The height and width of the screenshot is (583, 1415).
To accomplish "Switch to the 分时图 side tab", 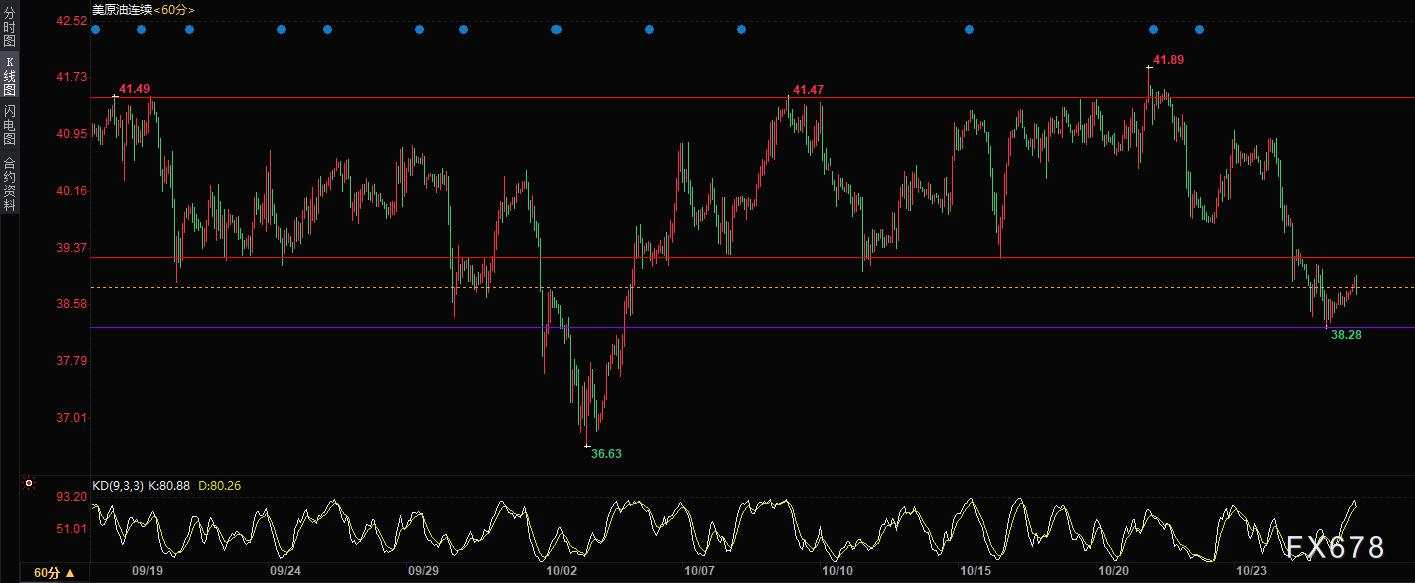I will coord(9,28).
